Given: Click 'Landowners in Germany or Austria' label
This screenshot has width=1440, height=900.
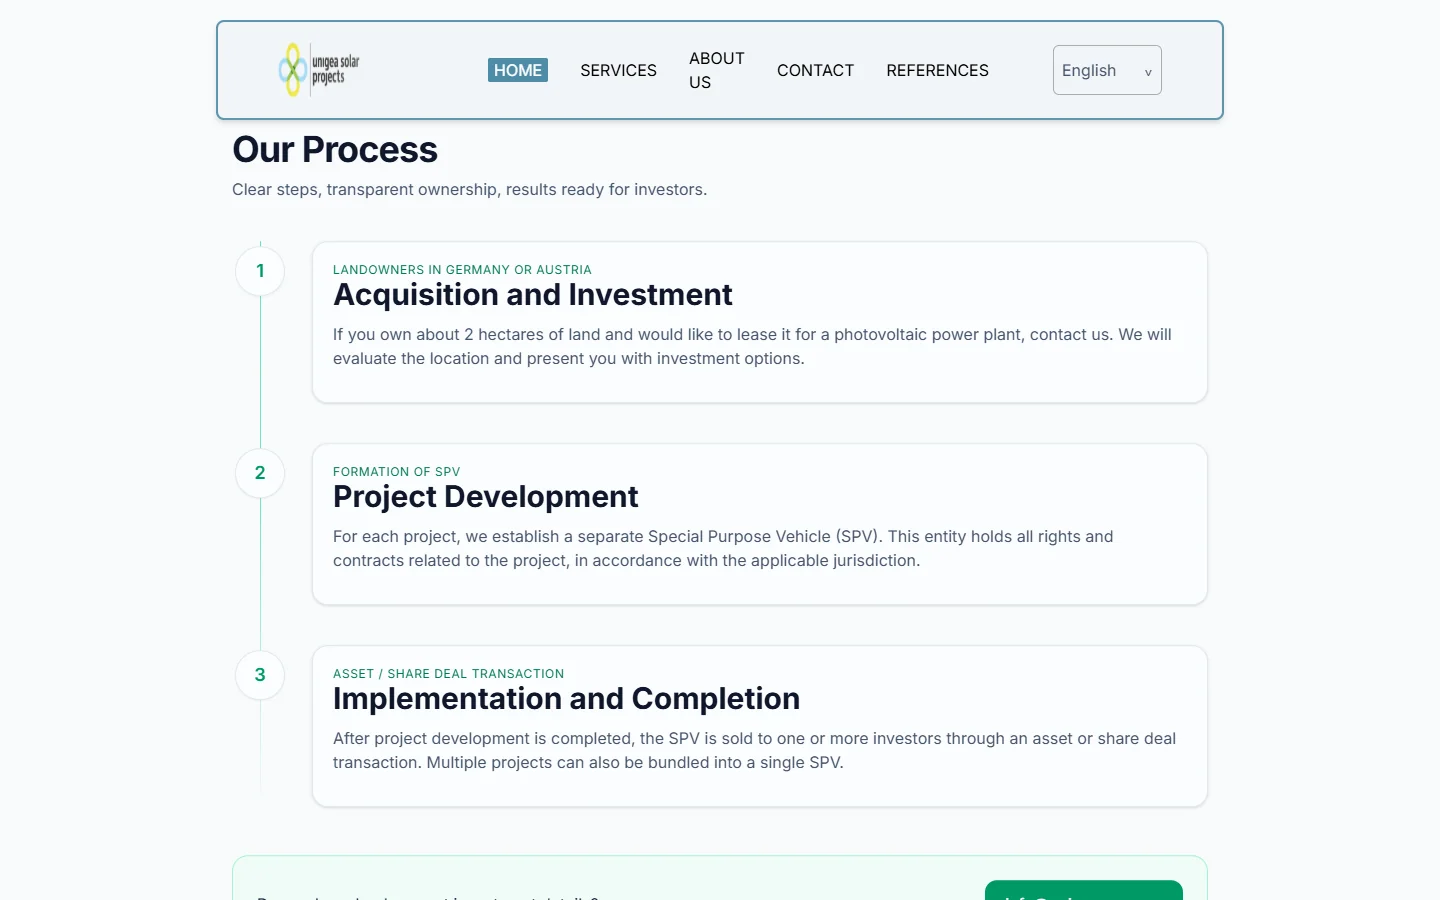Looking at the screenshot, I should pyautogui.click(x=462, y=270).
